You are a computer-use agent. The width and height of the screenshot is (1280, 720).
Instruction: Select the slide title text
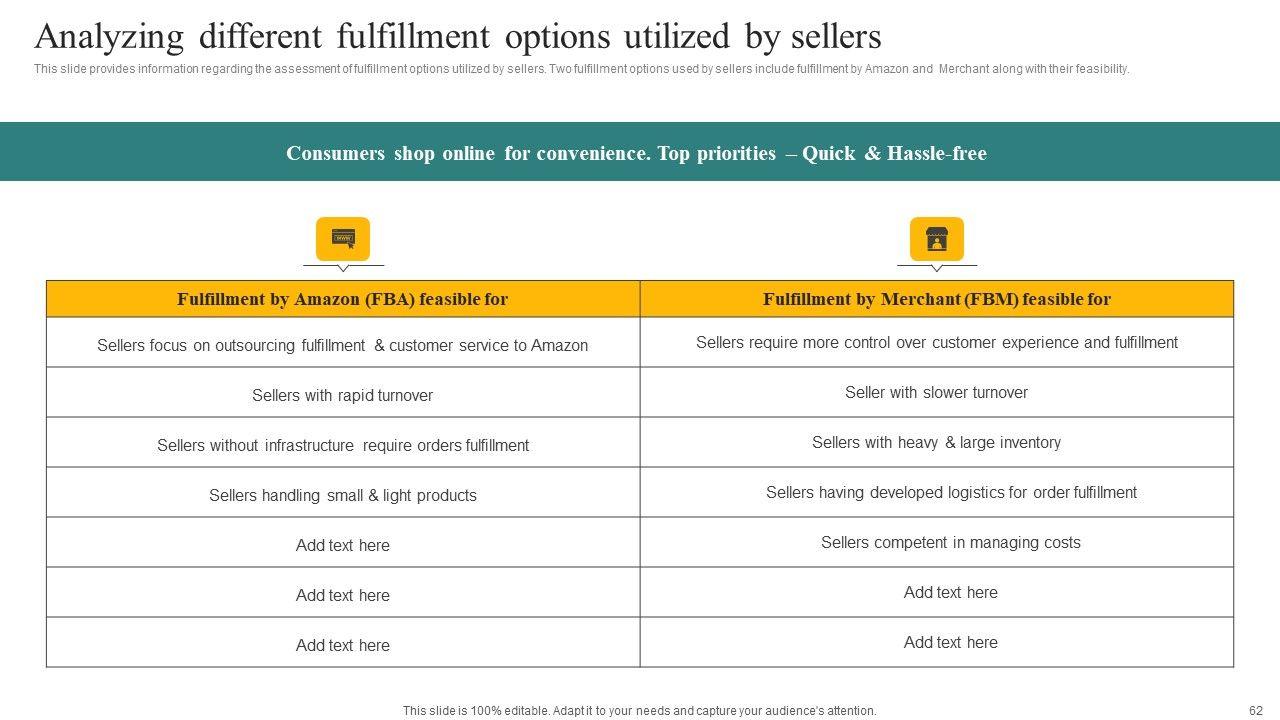458,37
